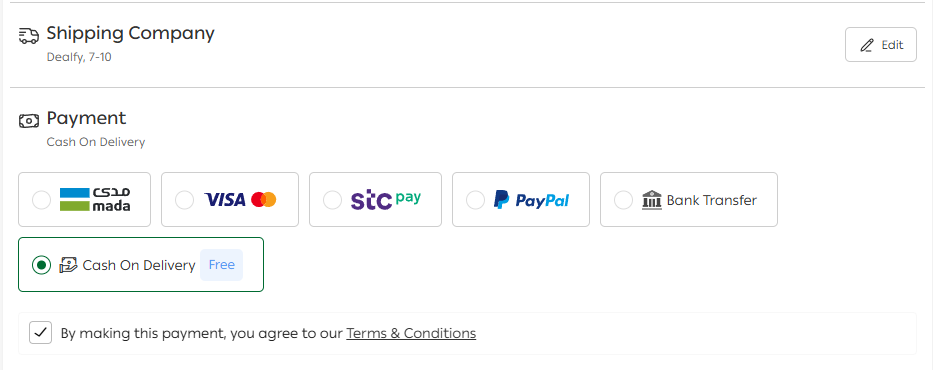The image size is (933, 370).
Task: Click the VISA Mastercard logo
Action: pyautogui.click(x=240, y=200)
